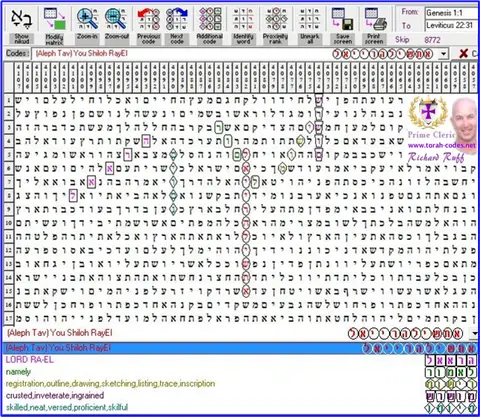Go to the Previous code
The image size is (480, 417).
149,25
